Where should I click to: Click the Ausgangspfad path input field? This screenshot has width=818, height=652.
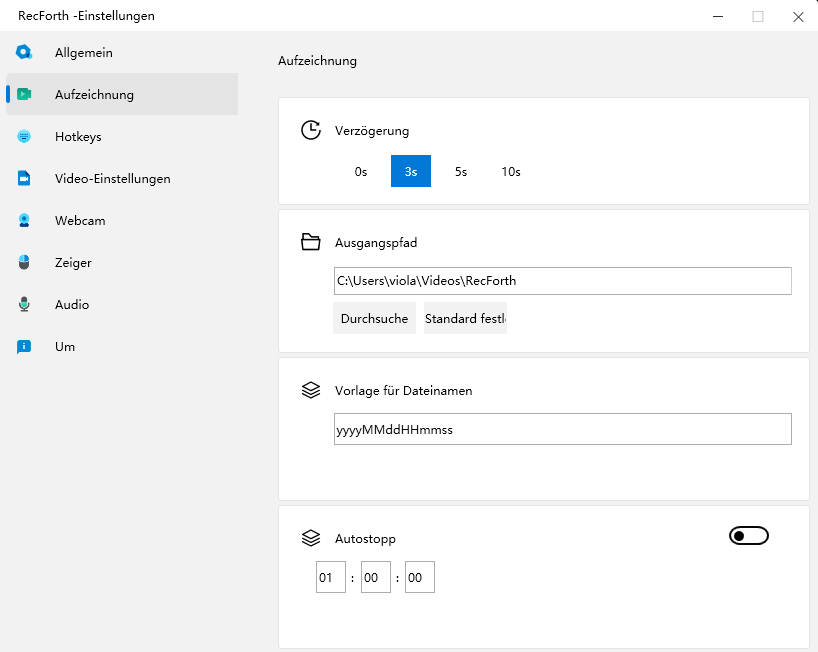pyautogui.click(x=563, y=281)
